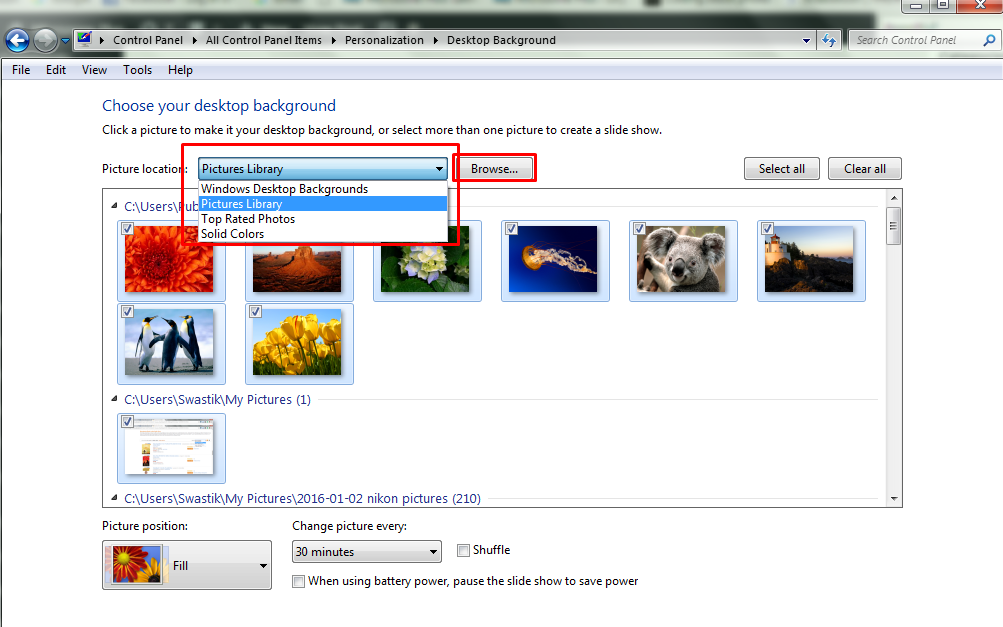Screen dimensions: 1003x627
Task: Click the Control Panel icon in address bar
Action: coord(85,40)
